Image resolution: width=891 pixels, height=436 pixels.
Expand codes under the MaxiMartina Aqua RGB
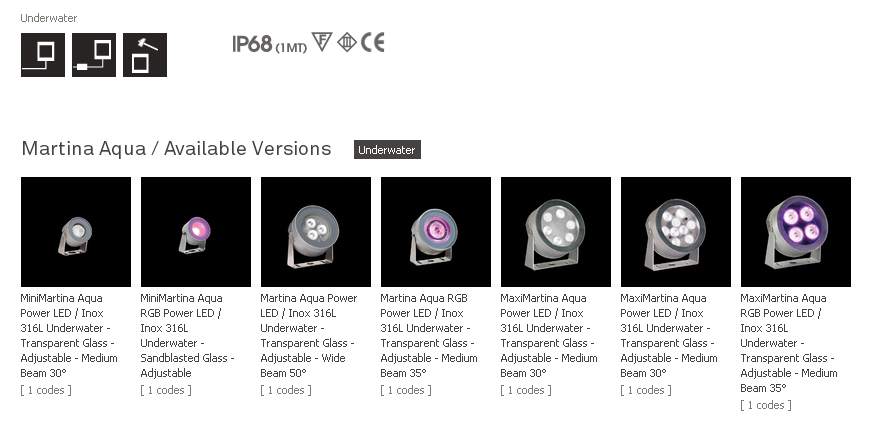point(765,405)
